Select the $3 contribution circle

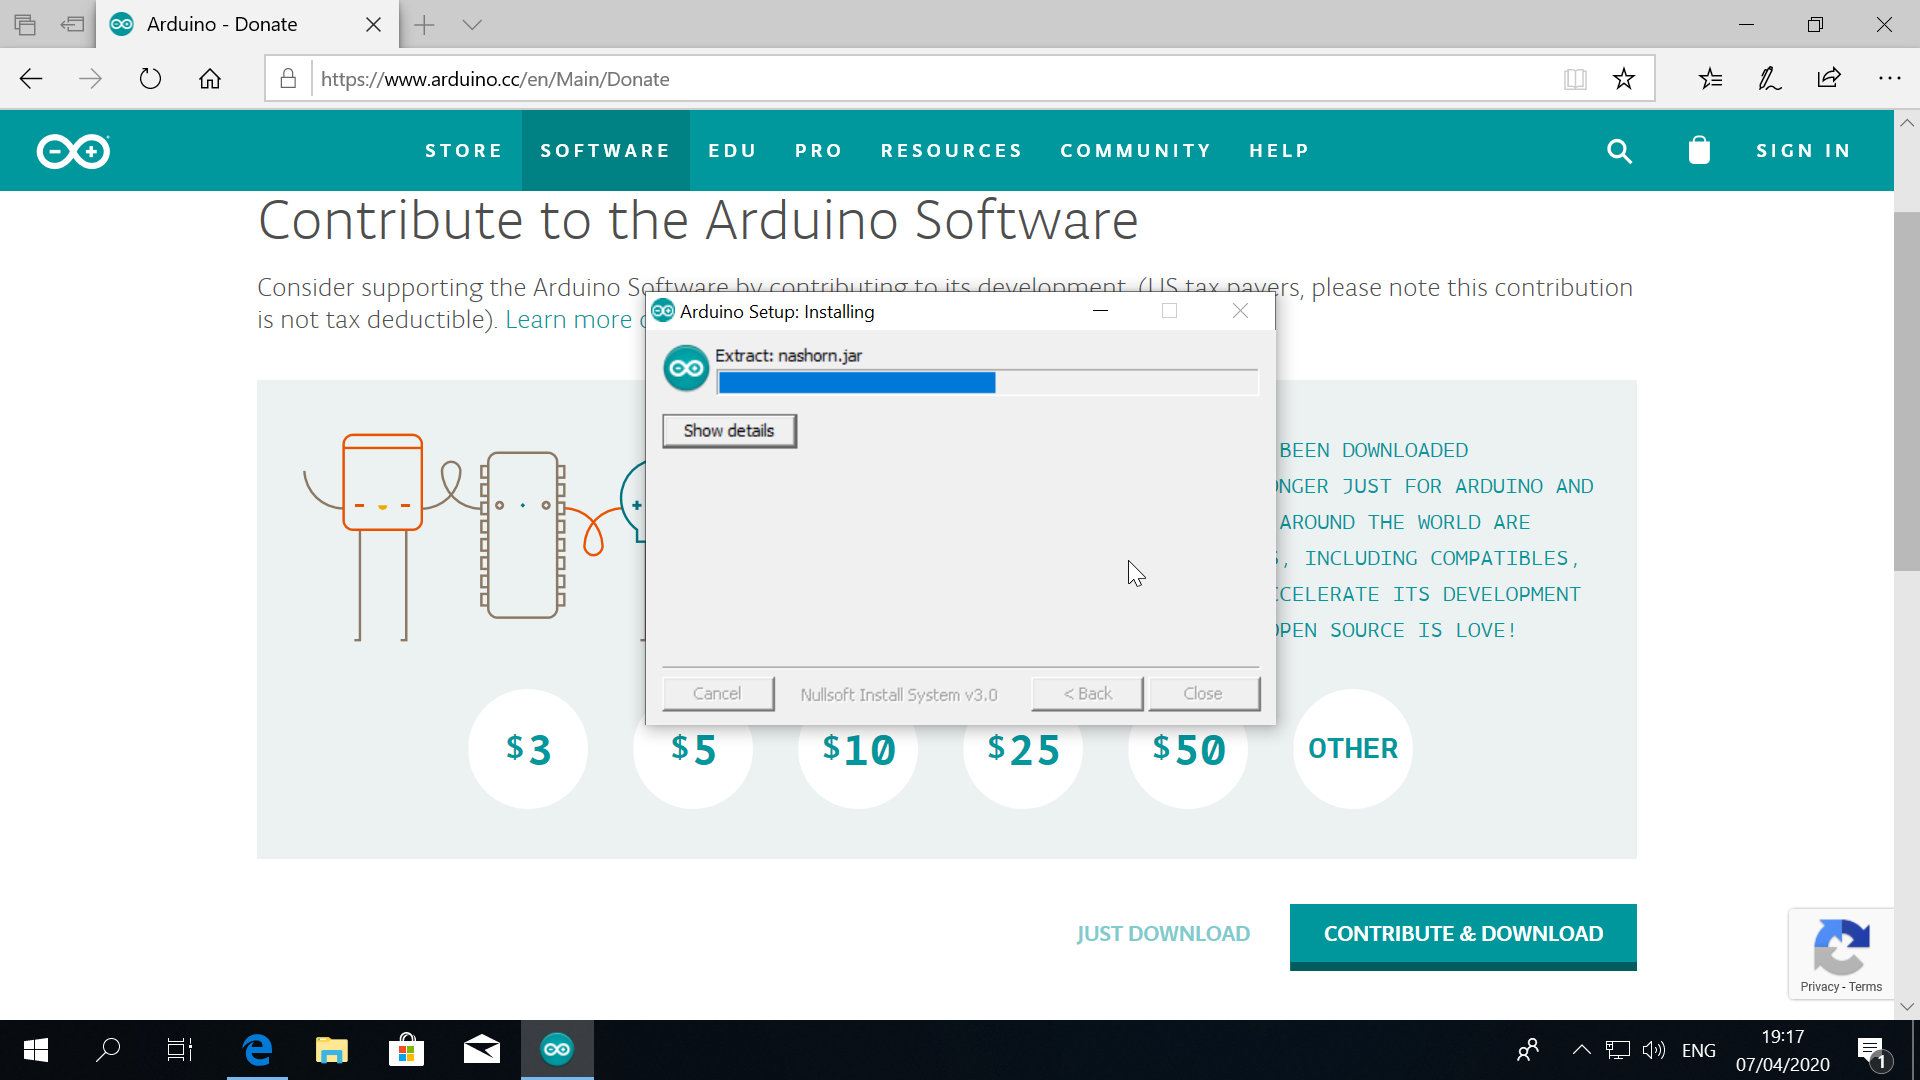[x=528, y=749]
